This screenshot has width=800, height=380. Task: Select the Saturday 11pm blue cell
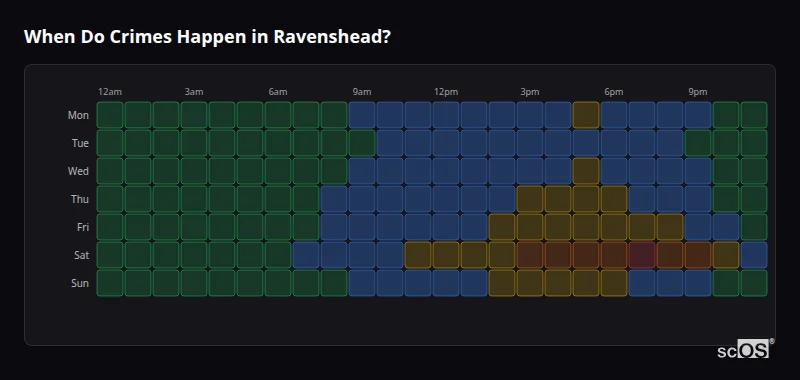coord(754,255)
